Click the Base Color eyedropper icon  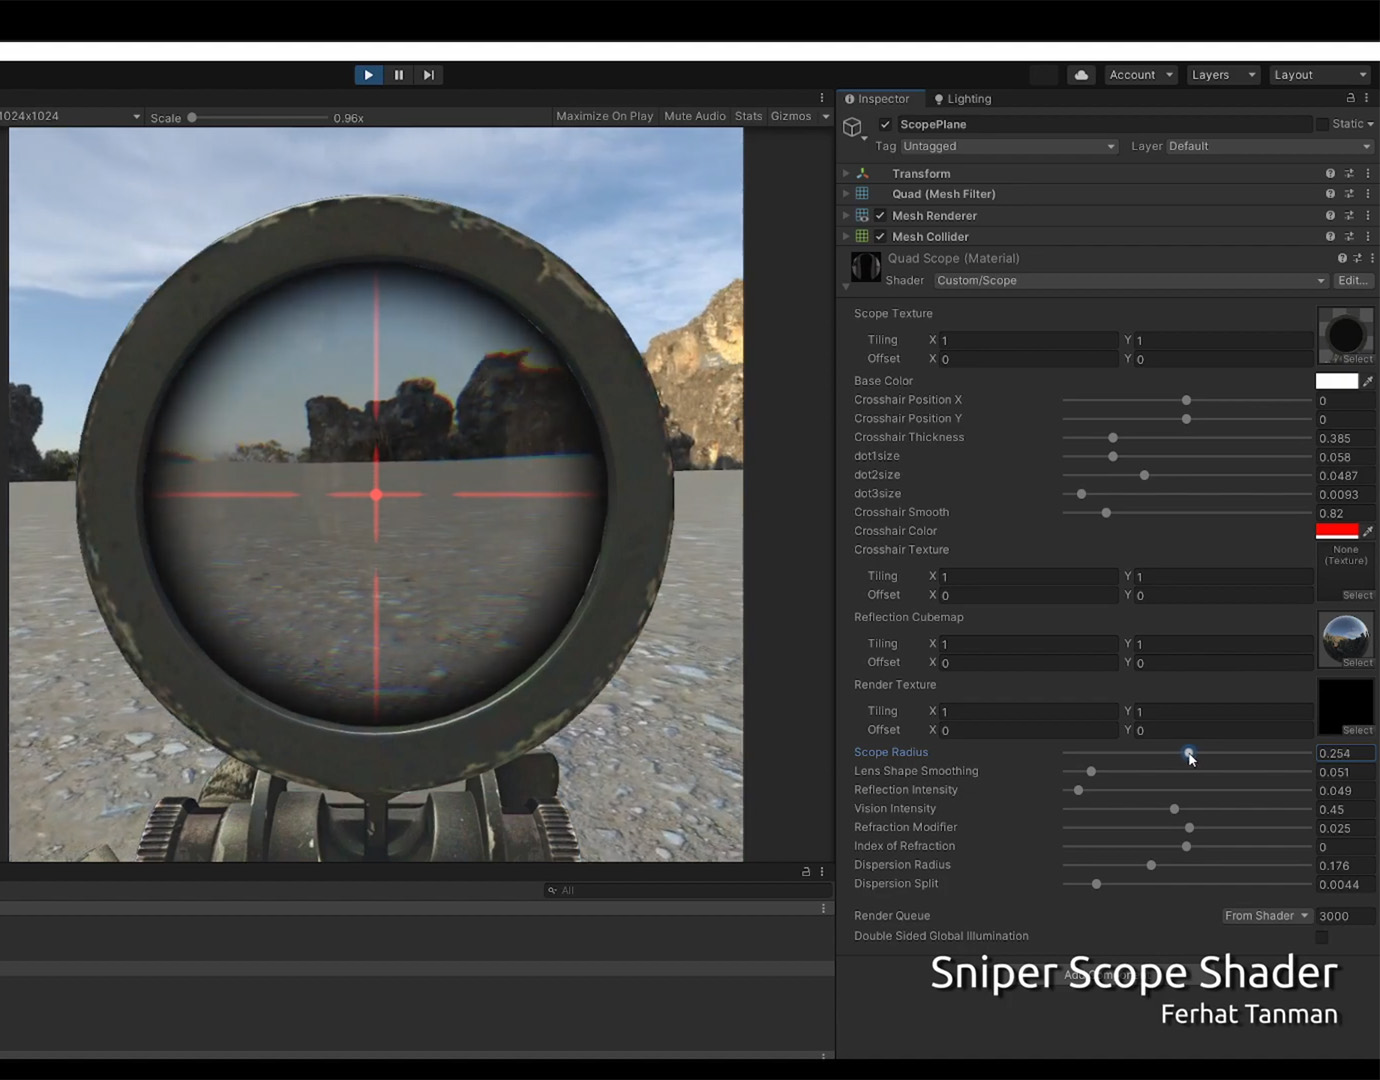pos(1368,381)
